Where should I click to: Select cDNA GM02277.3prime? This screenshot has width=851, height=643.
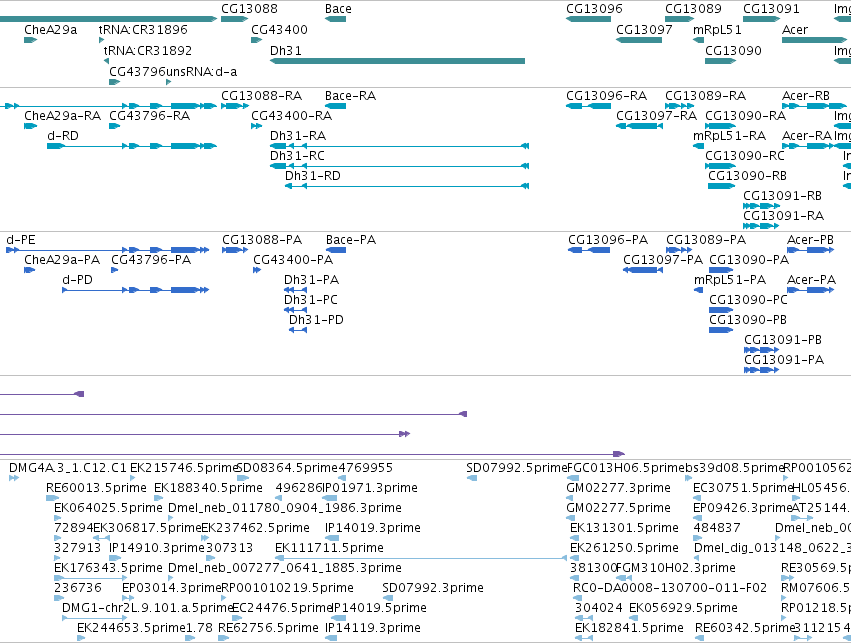tap(618, 488)
